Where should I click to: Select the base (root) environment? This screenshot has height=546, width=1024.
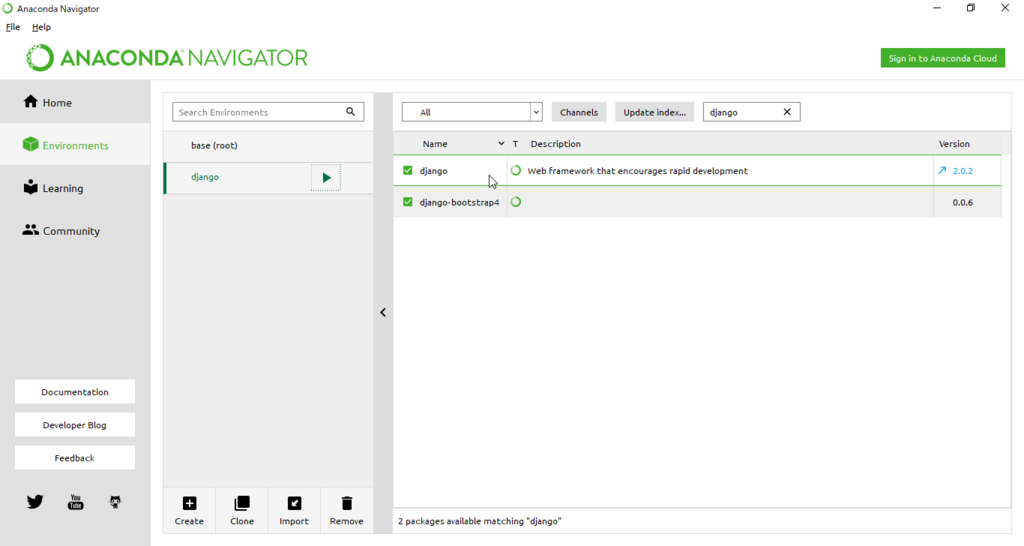click(x=268, y=145)
